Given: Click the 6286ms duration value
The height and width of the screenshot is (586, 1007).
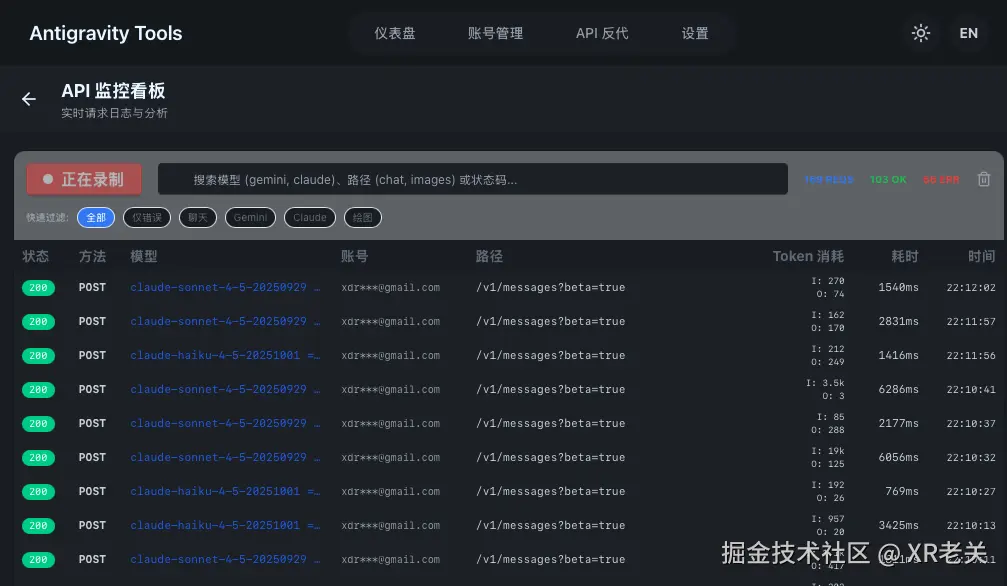Looking at the screenshot, I should 898,389.
